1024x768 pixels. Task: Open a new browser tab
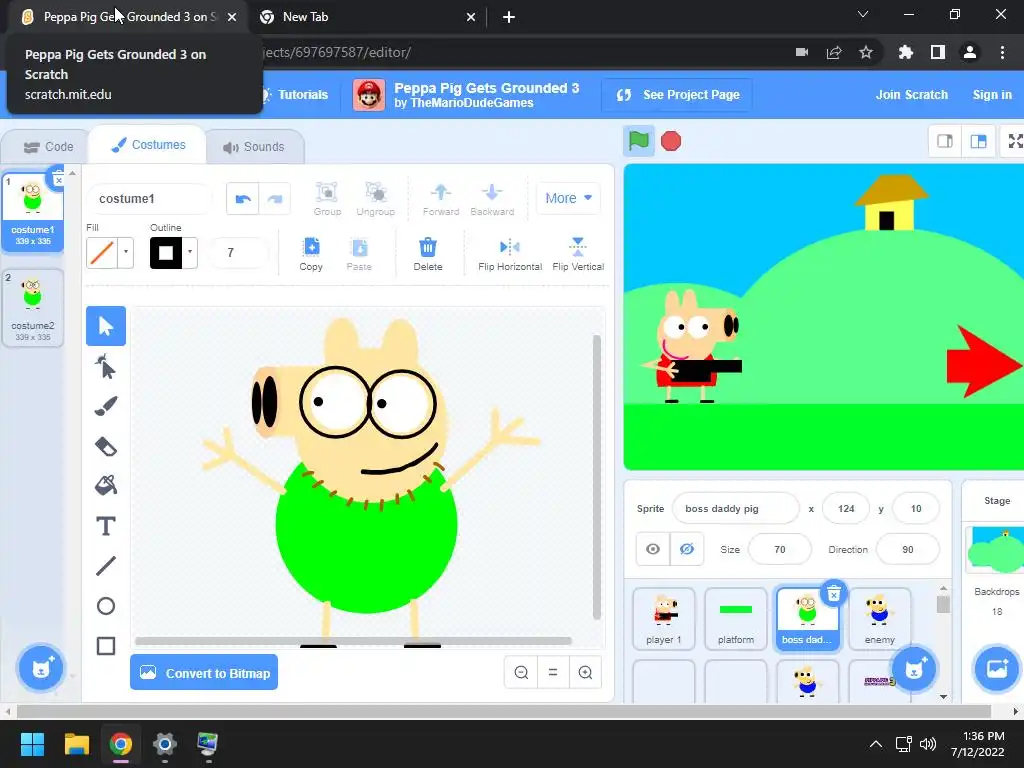tap(509, 17)
